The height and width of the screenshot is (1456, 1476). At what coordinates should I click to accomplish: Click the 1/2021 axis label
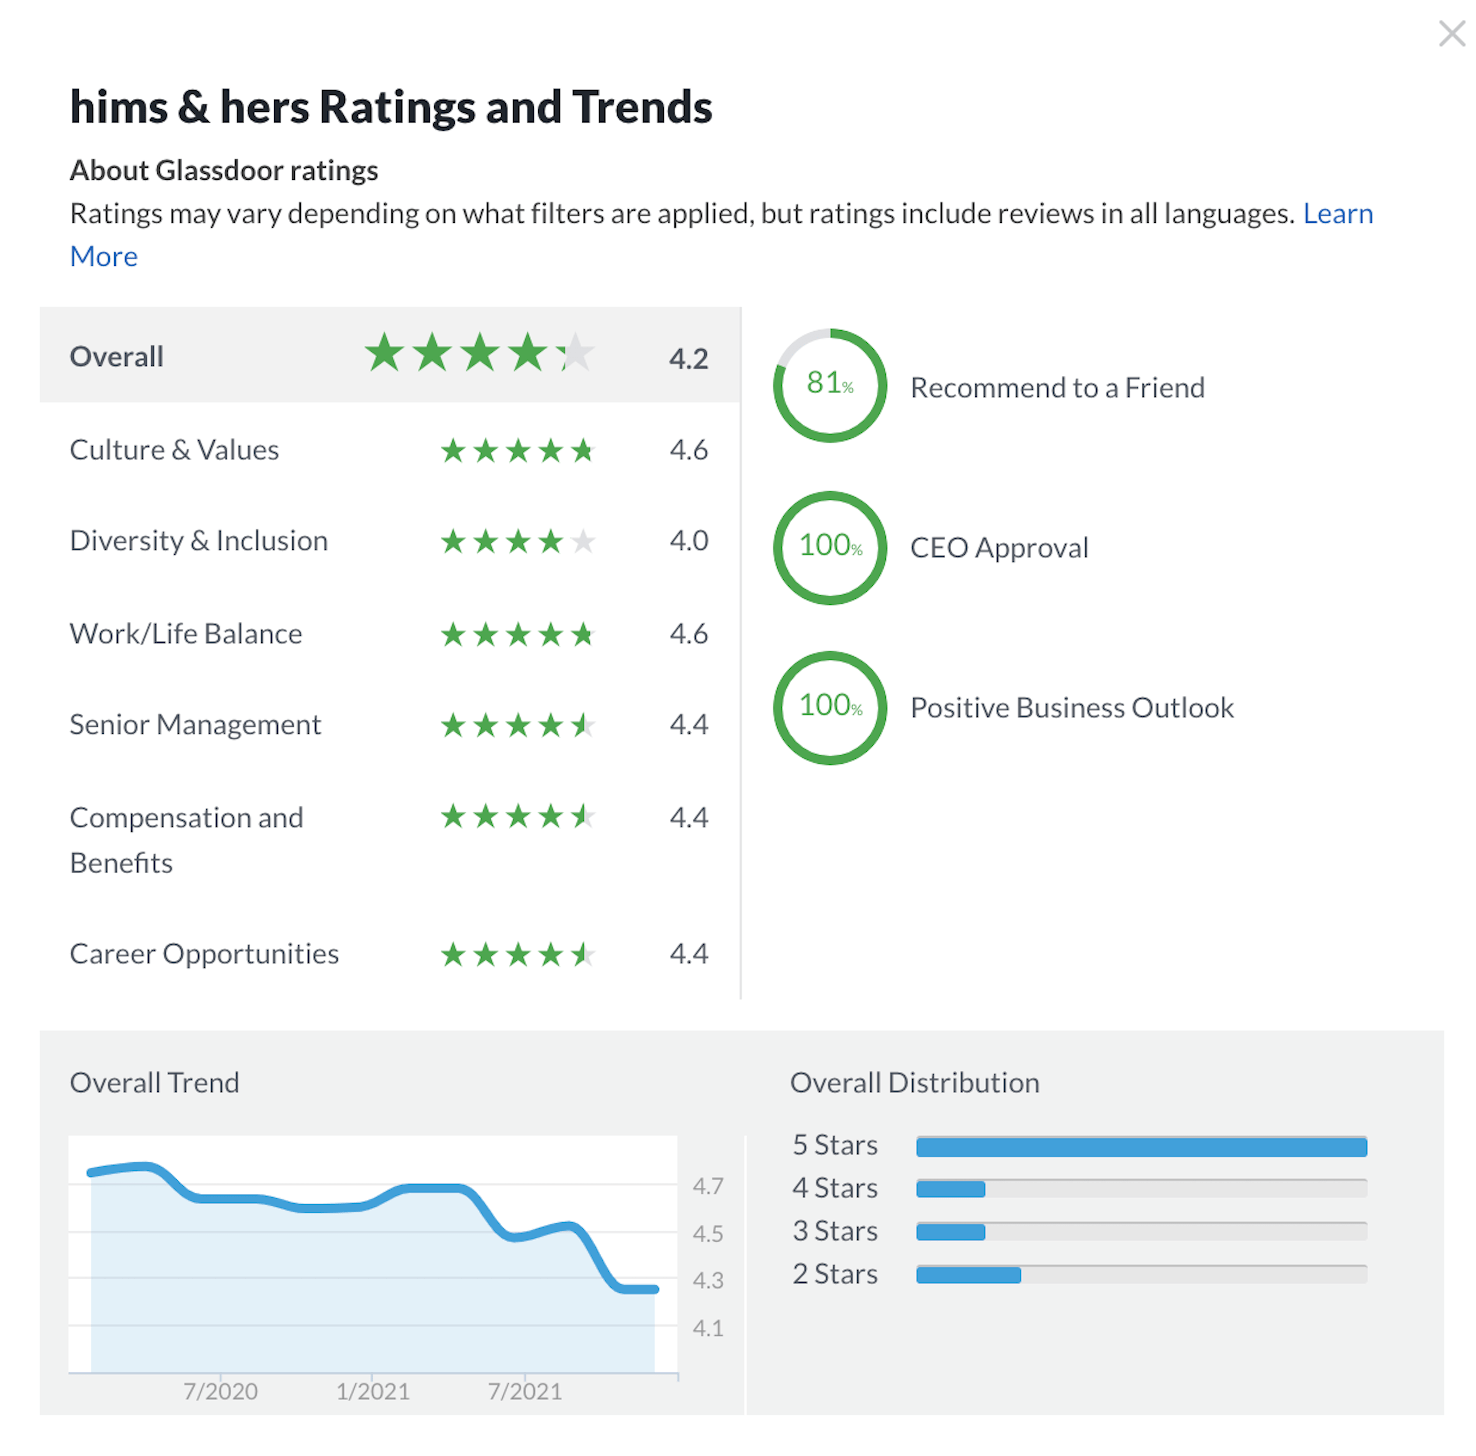(x=372, y=1391)
